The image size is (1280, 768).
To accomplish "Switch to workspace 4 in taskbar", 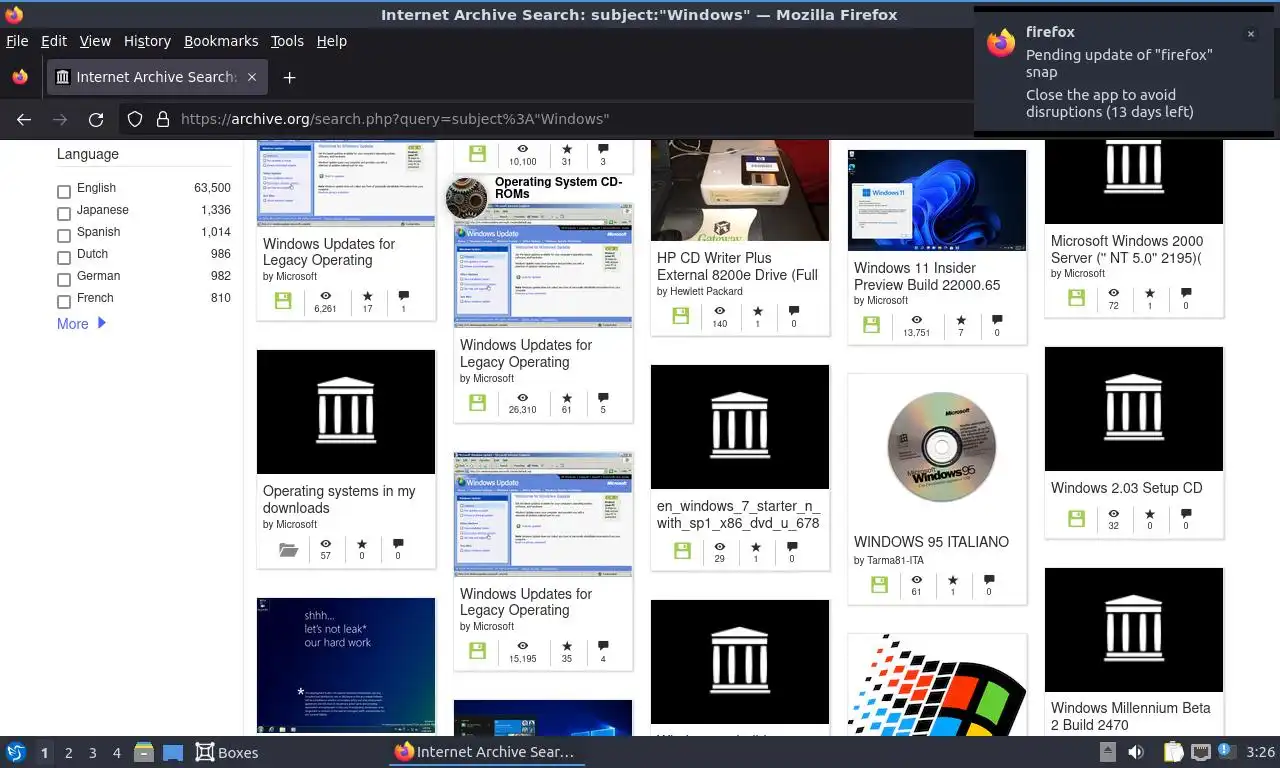I will [116, 753].
